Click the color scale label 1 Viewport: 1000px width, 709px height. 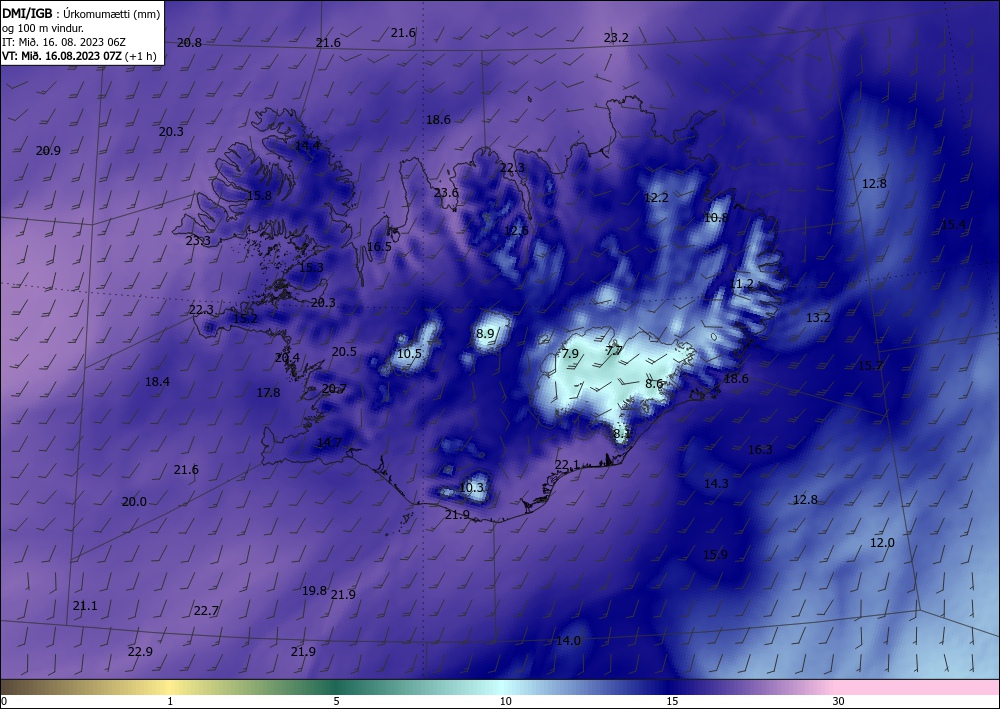tap(170, 701)
